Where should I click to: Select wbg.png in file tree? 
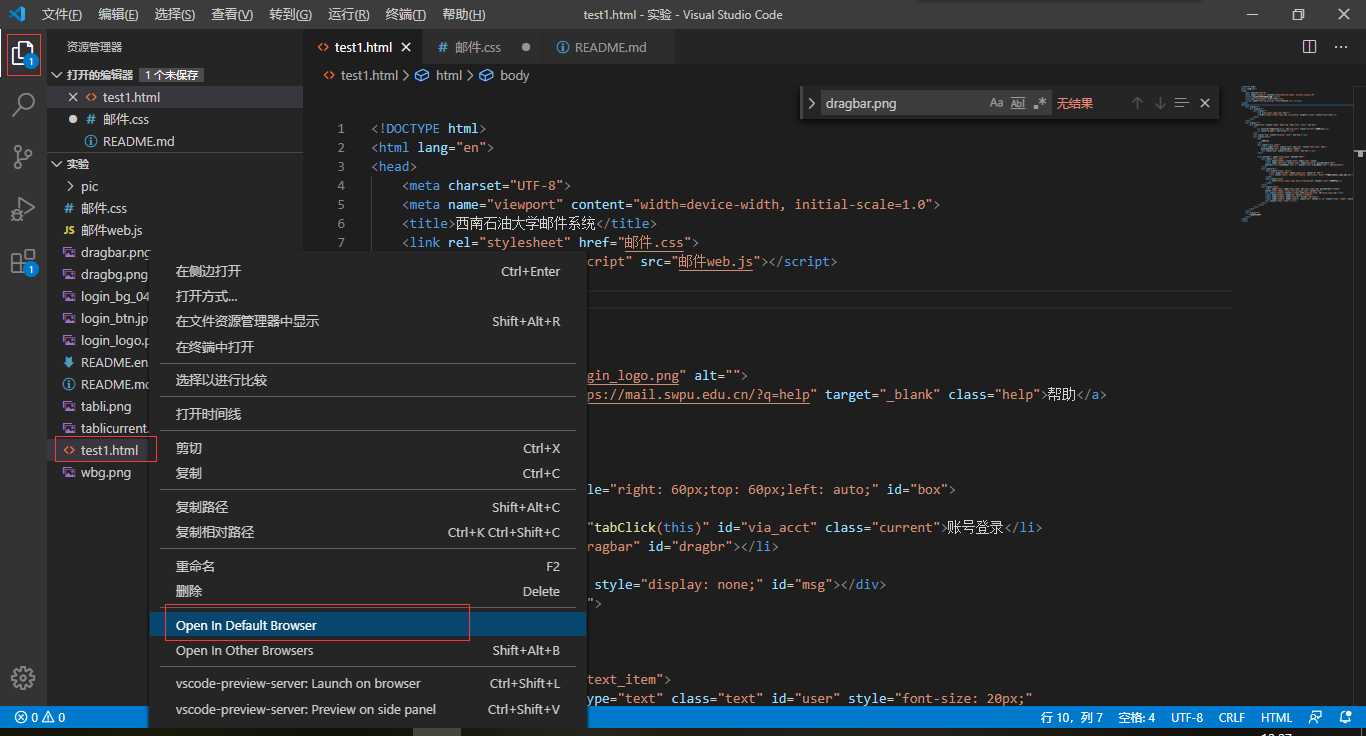pyautogui.click(x=106, y=472)
